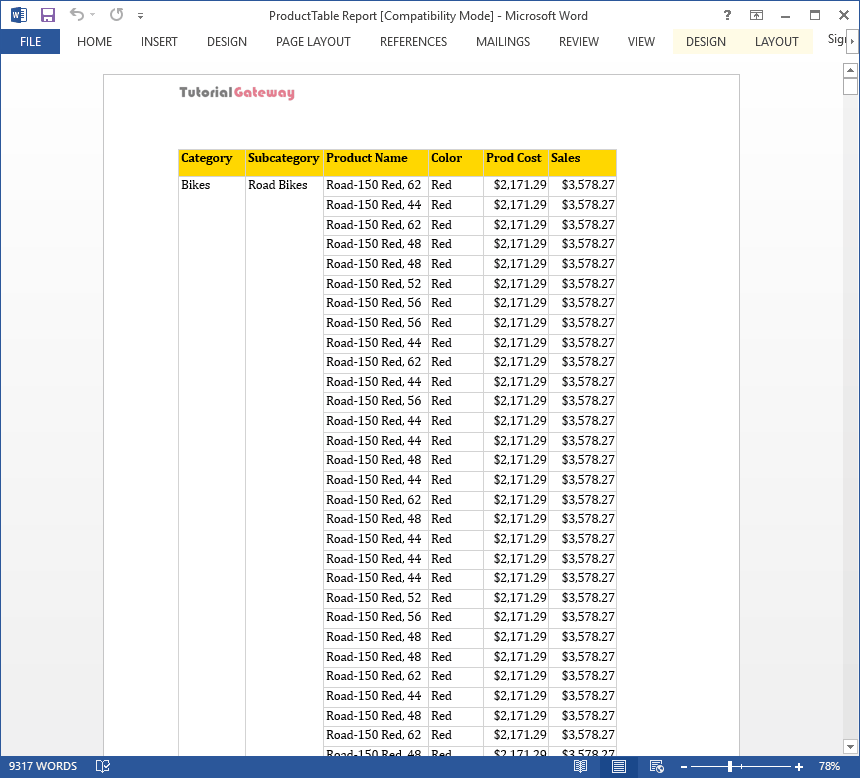Click the Save icon on Quick Access Toolbar
860x778 pixels.
47,15
